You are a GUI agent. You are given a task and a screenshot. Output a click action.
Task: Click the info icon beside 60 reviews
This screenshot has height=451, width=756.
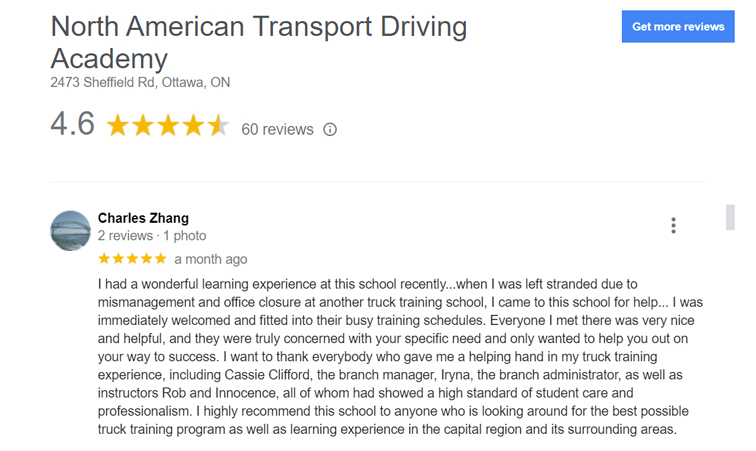coord(330,129)
